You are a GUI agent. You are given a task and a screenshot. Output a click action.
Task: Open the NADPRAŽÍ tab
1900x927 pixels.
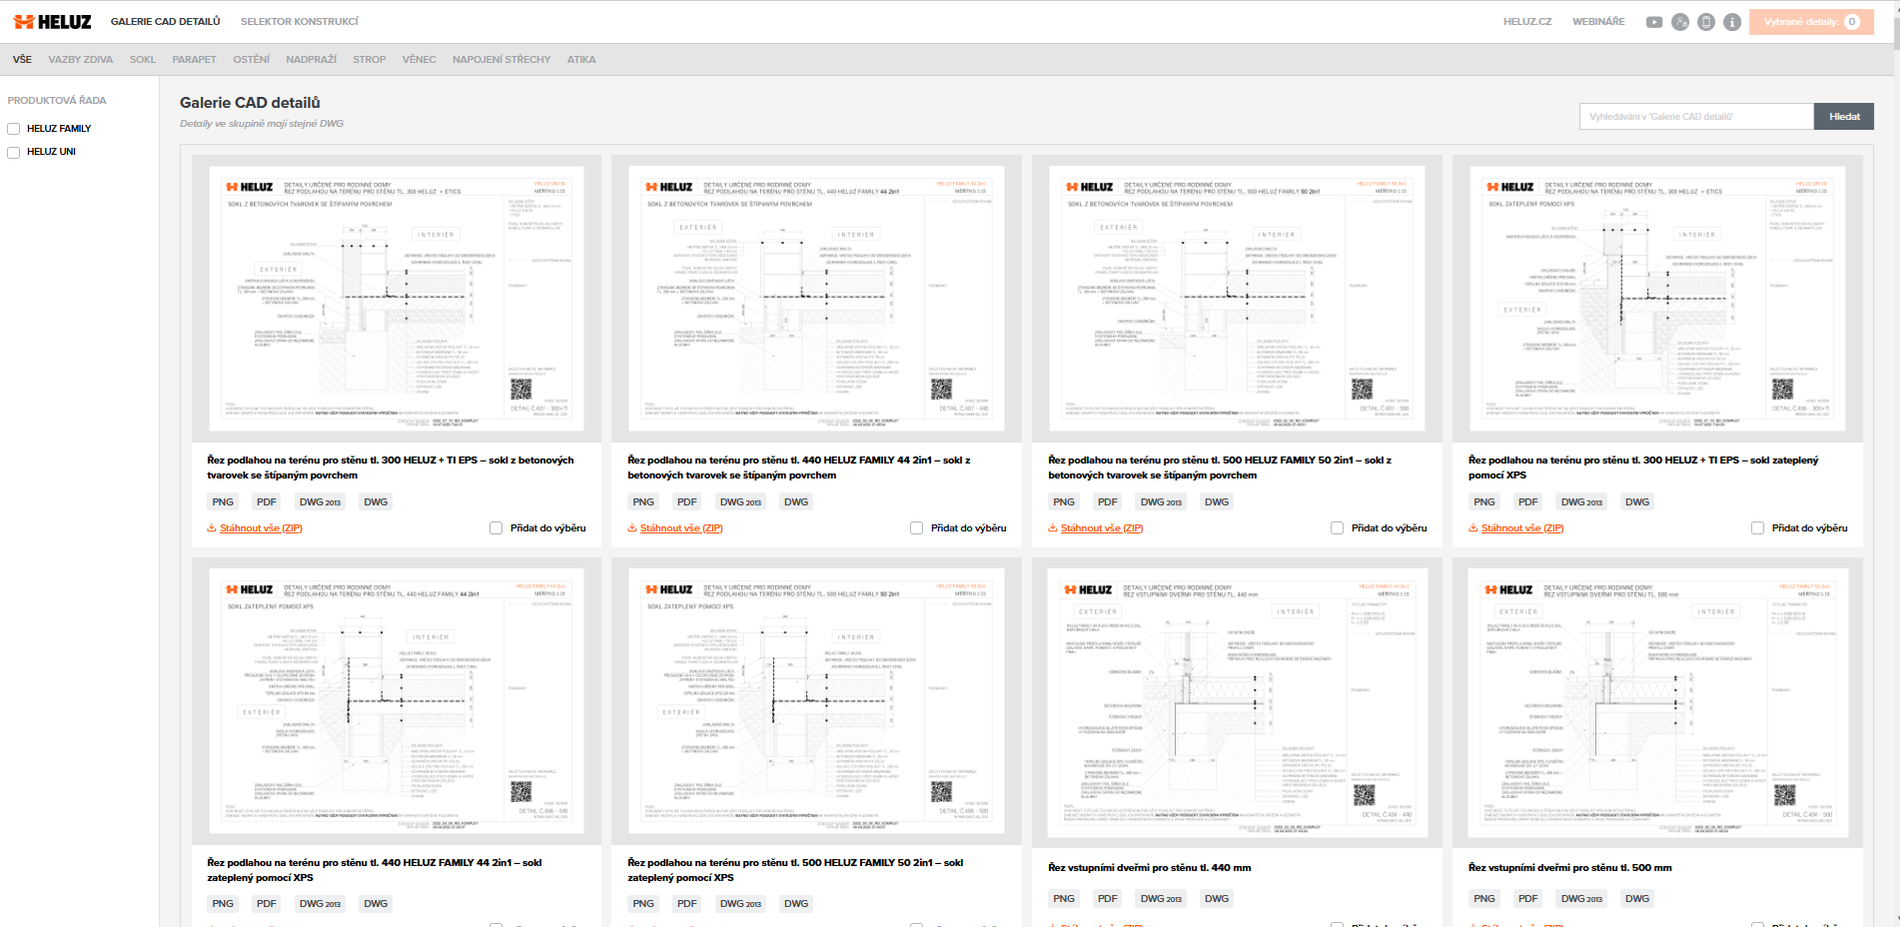click(311, 60)
